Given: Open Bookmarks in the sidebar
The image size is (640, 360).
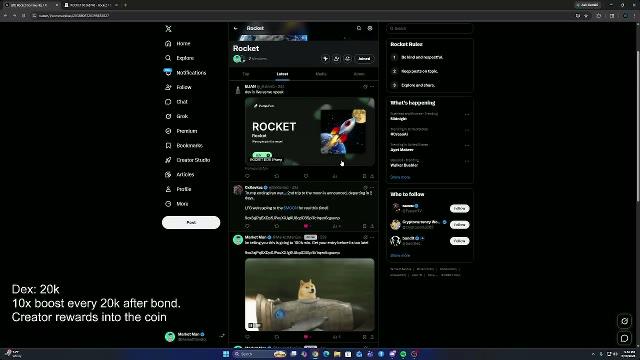Looking at the screenshot, I should click(184, 145).
